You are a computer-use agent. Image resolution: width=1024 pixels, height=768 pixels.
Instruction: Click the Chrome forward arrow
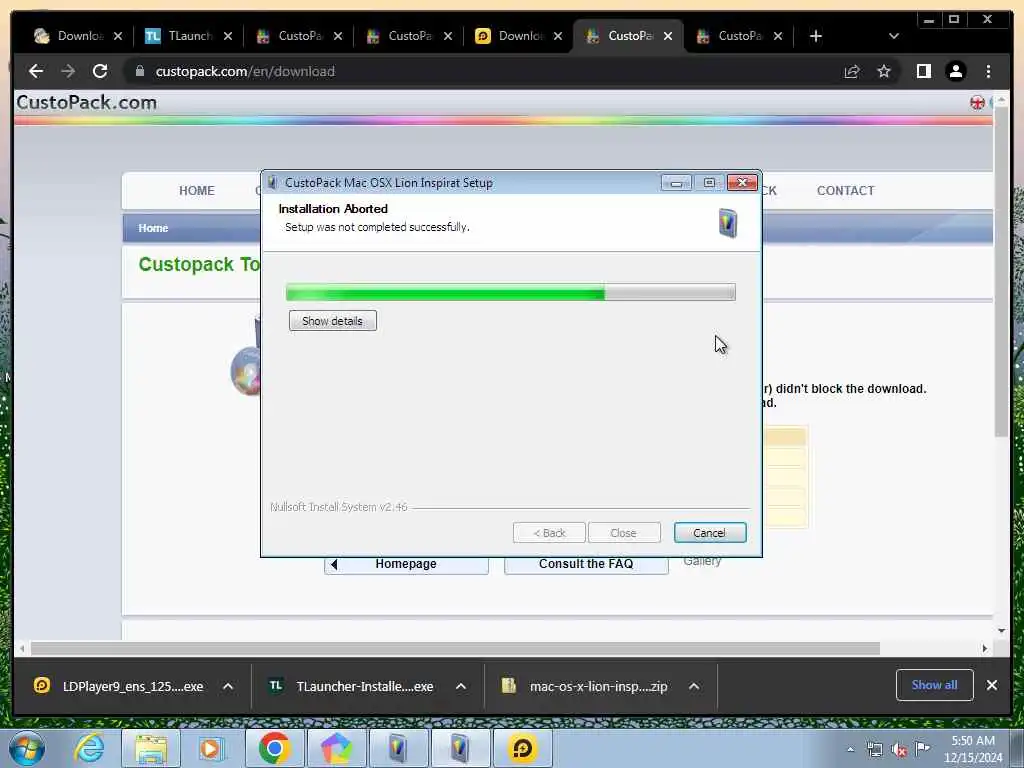(x=68, y=71)
